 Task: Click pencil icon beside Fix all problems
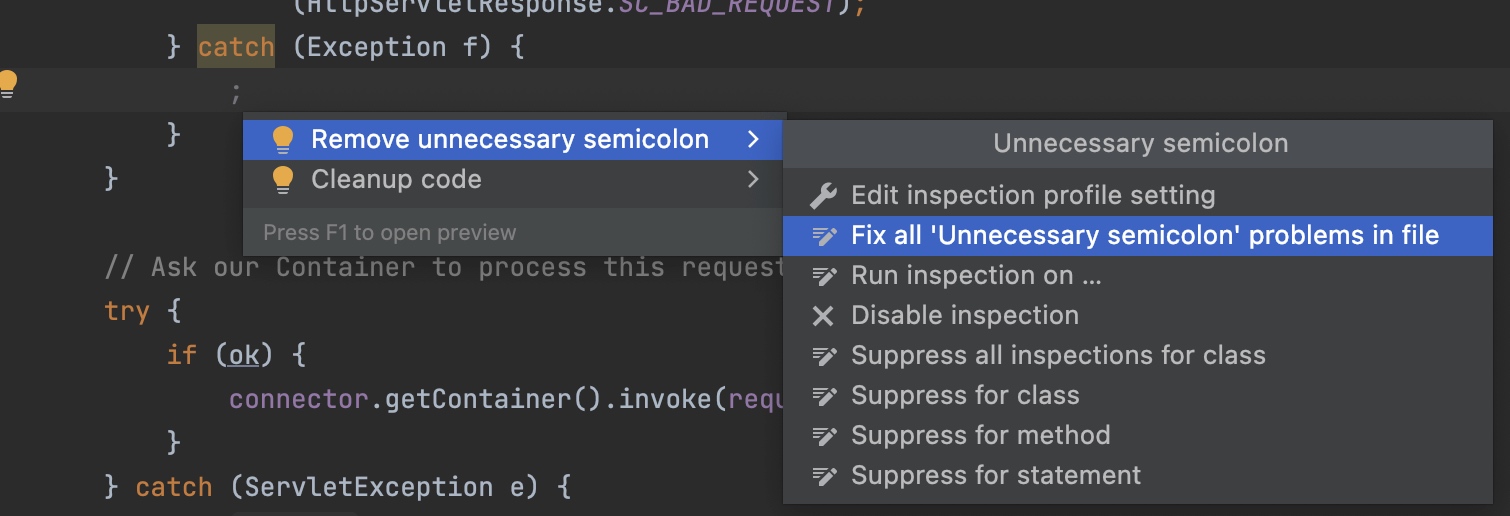823,236
